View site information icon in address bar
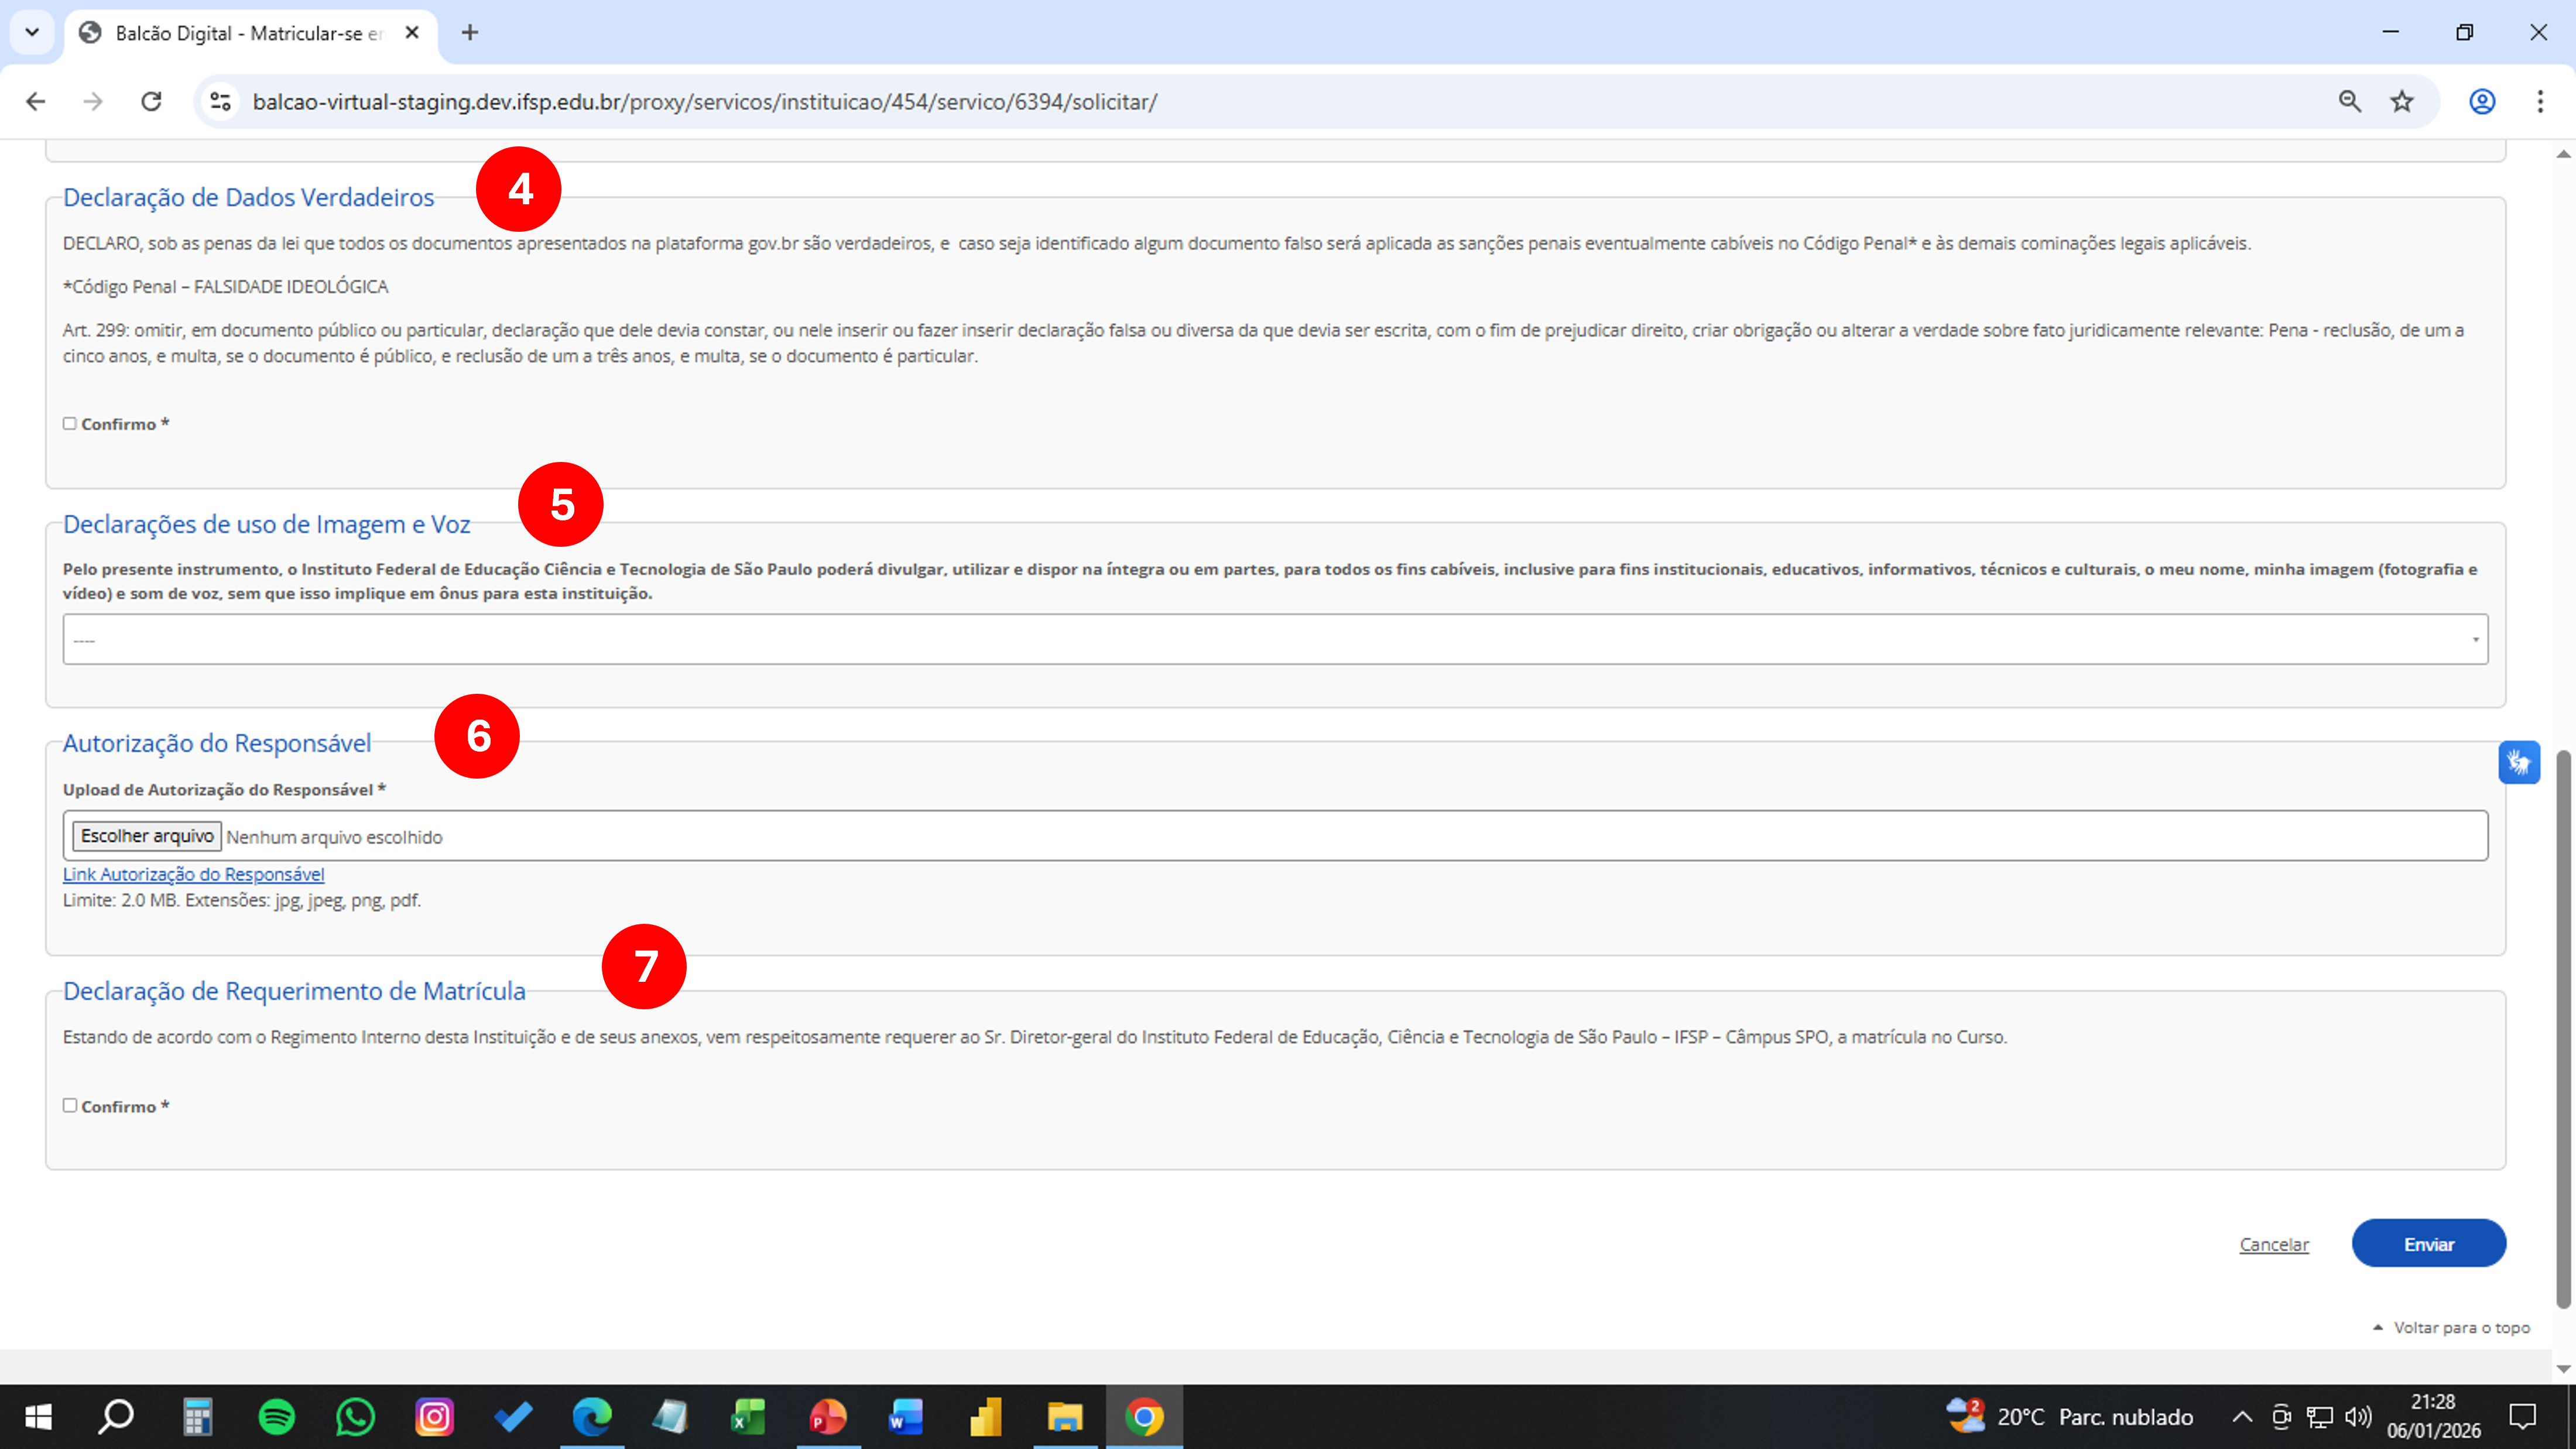 pos(220,101)
